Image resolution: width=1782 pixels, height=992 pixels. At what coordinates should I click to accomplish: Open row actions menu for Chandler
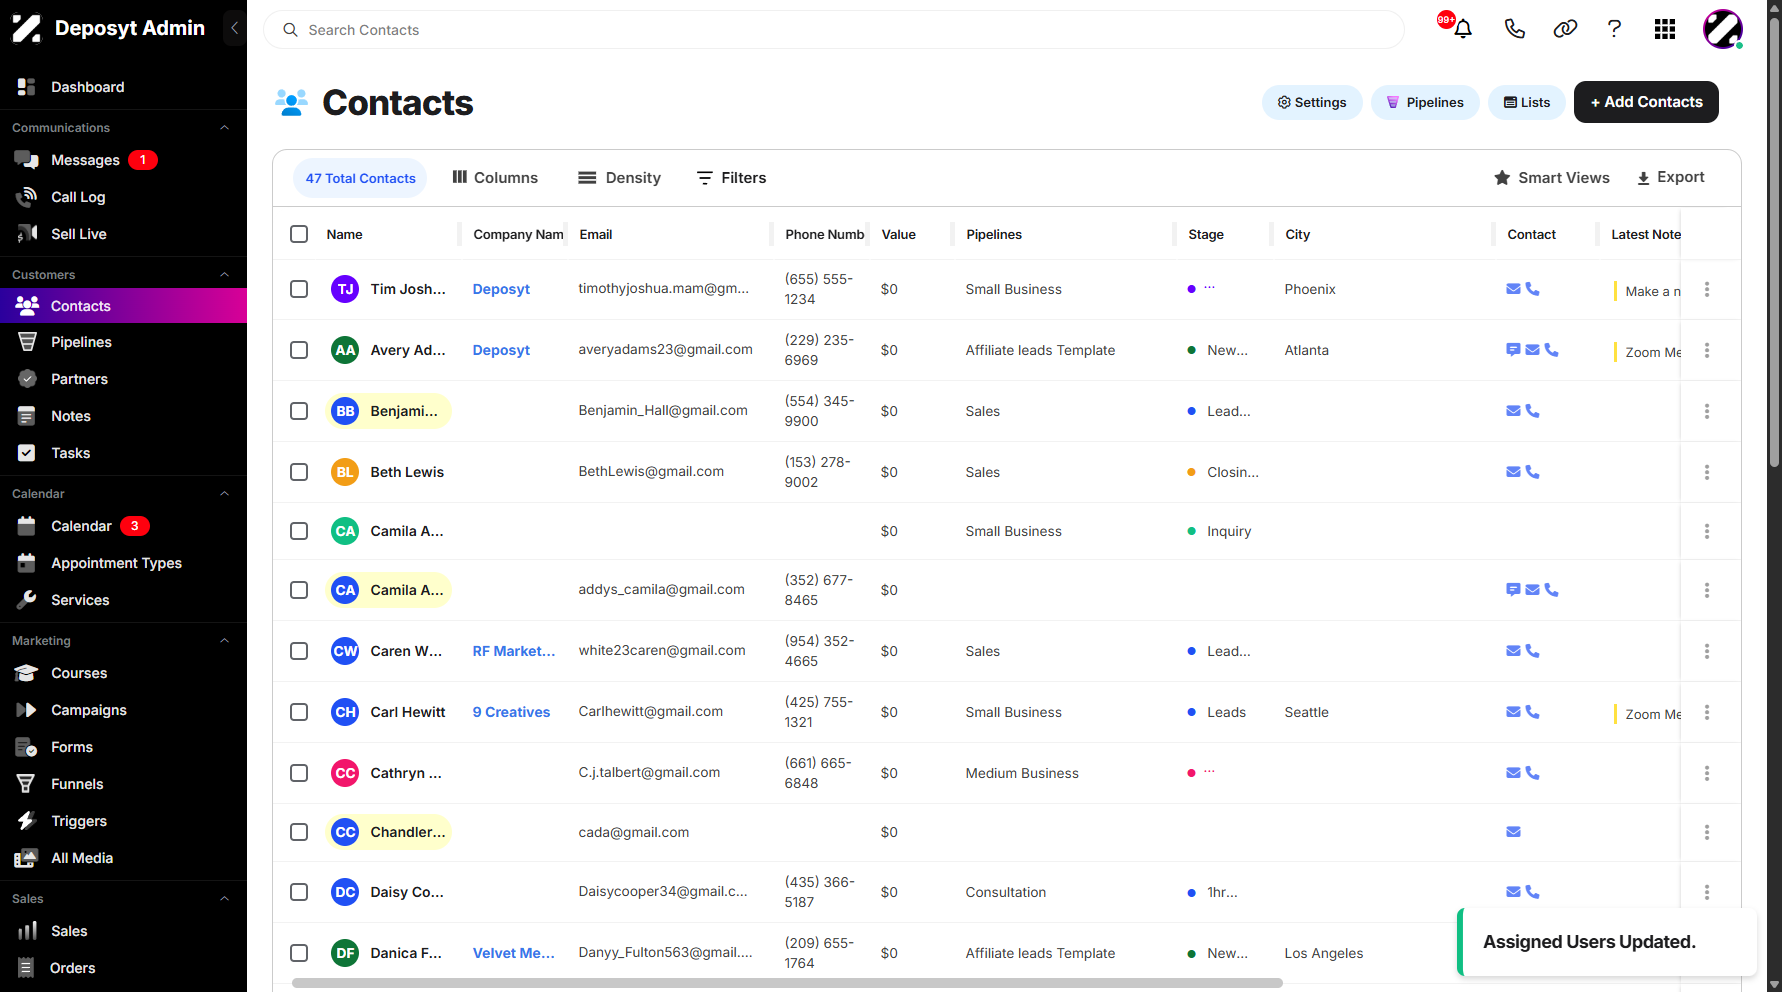1707,832
